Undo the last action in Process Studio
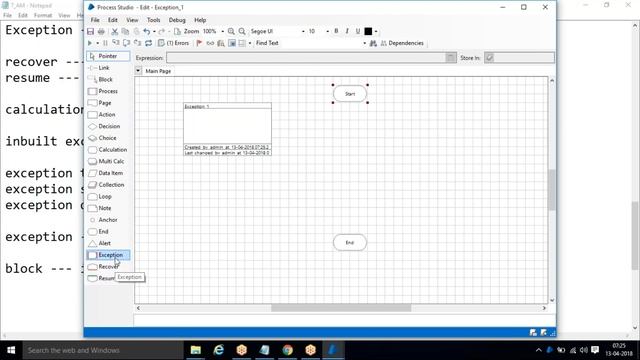Screen dimensions: 640x360 147,31
